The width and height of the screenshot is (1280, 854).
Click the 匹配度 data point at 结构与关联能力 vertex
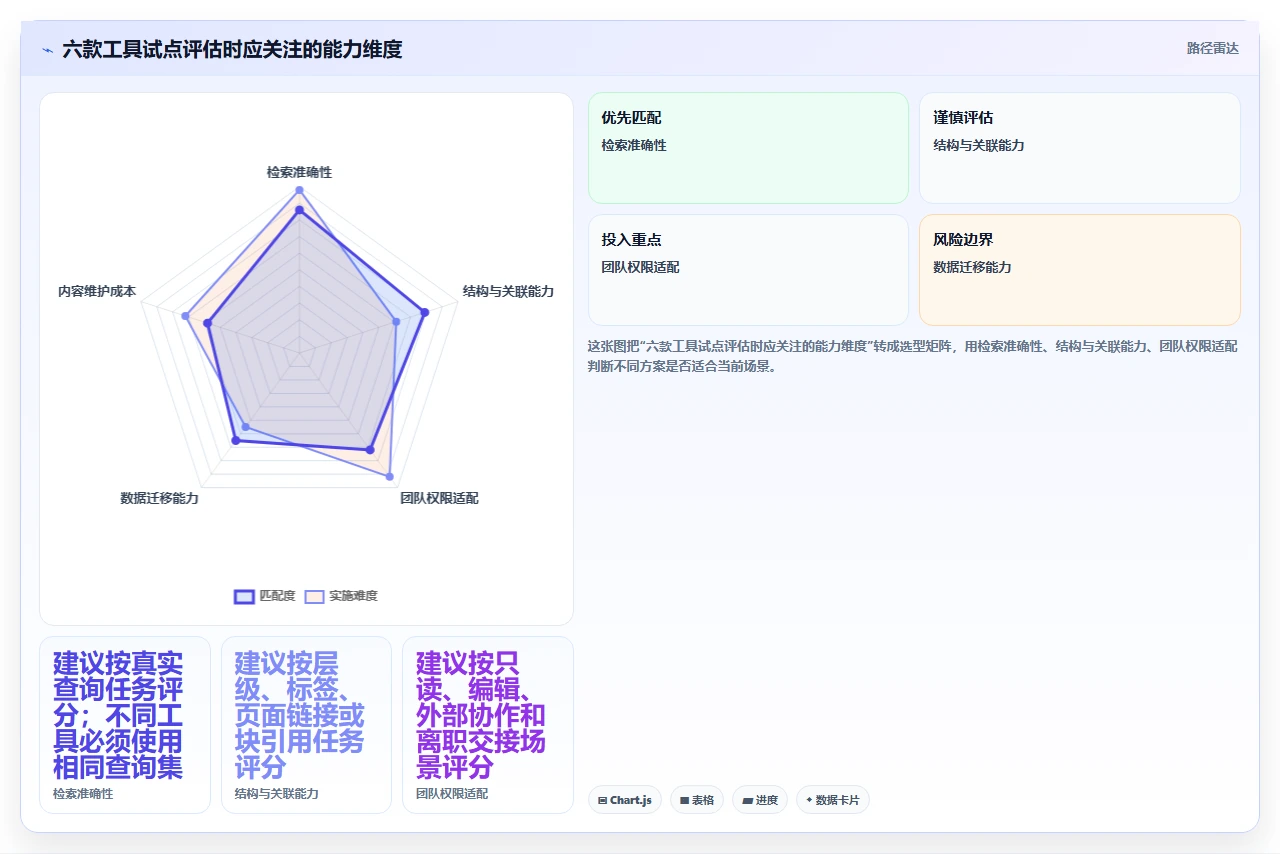[x=424, y=312]
